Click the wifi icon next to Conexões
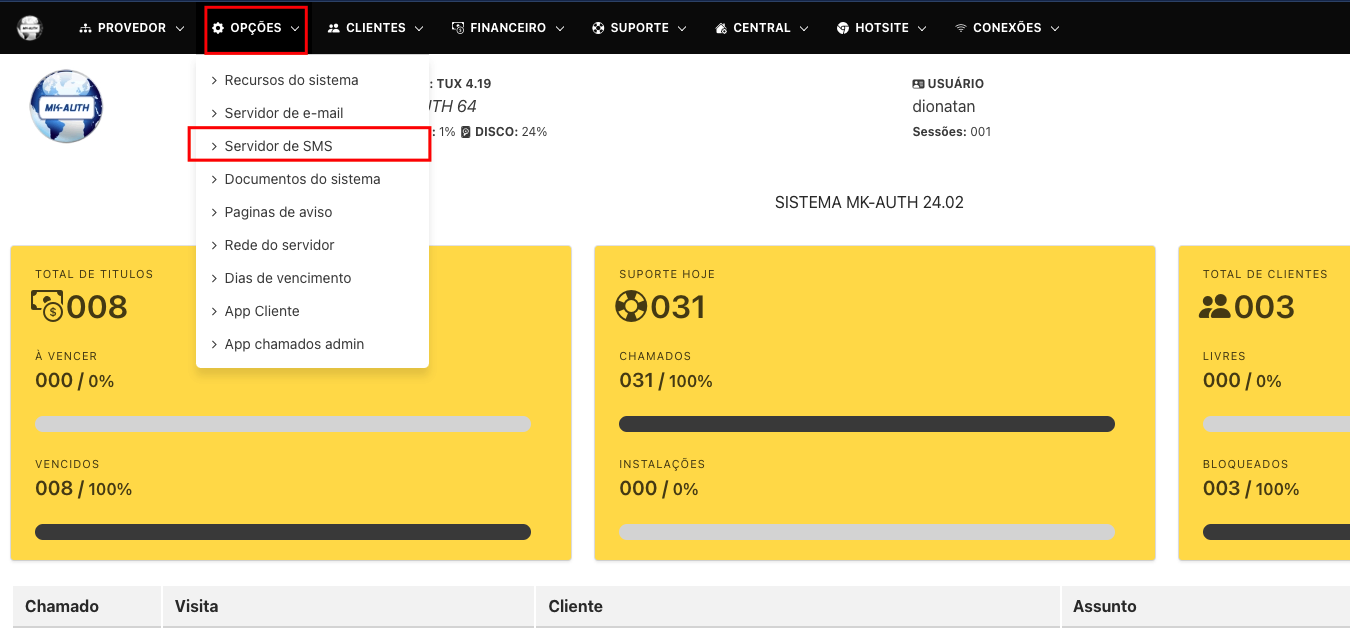This screenshot has height=628, width=1350. pyautogui.click(x=961, y=28)
